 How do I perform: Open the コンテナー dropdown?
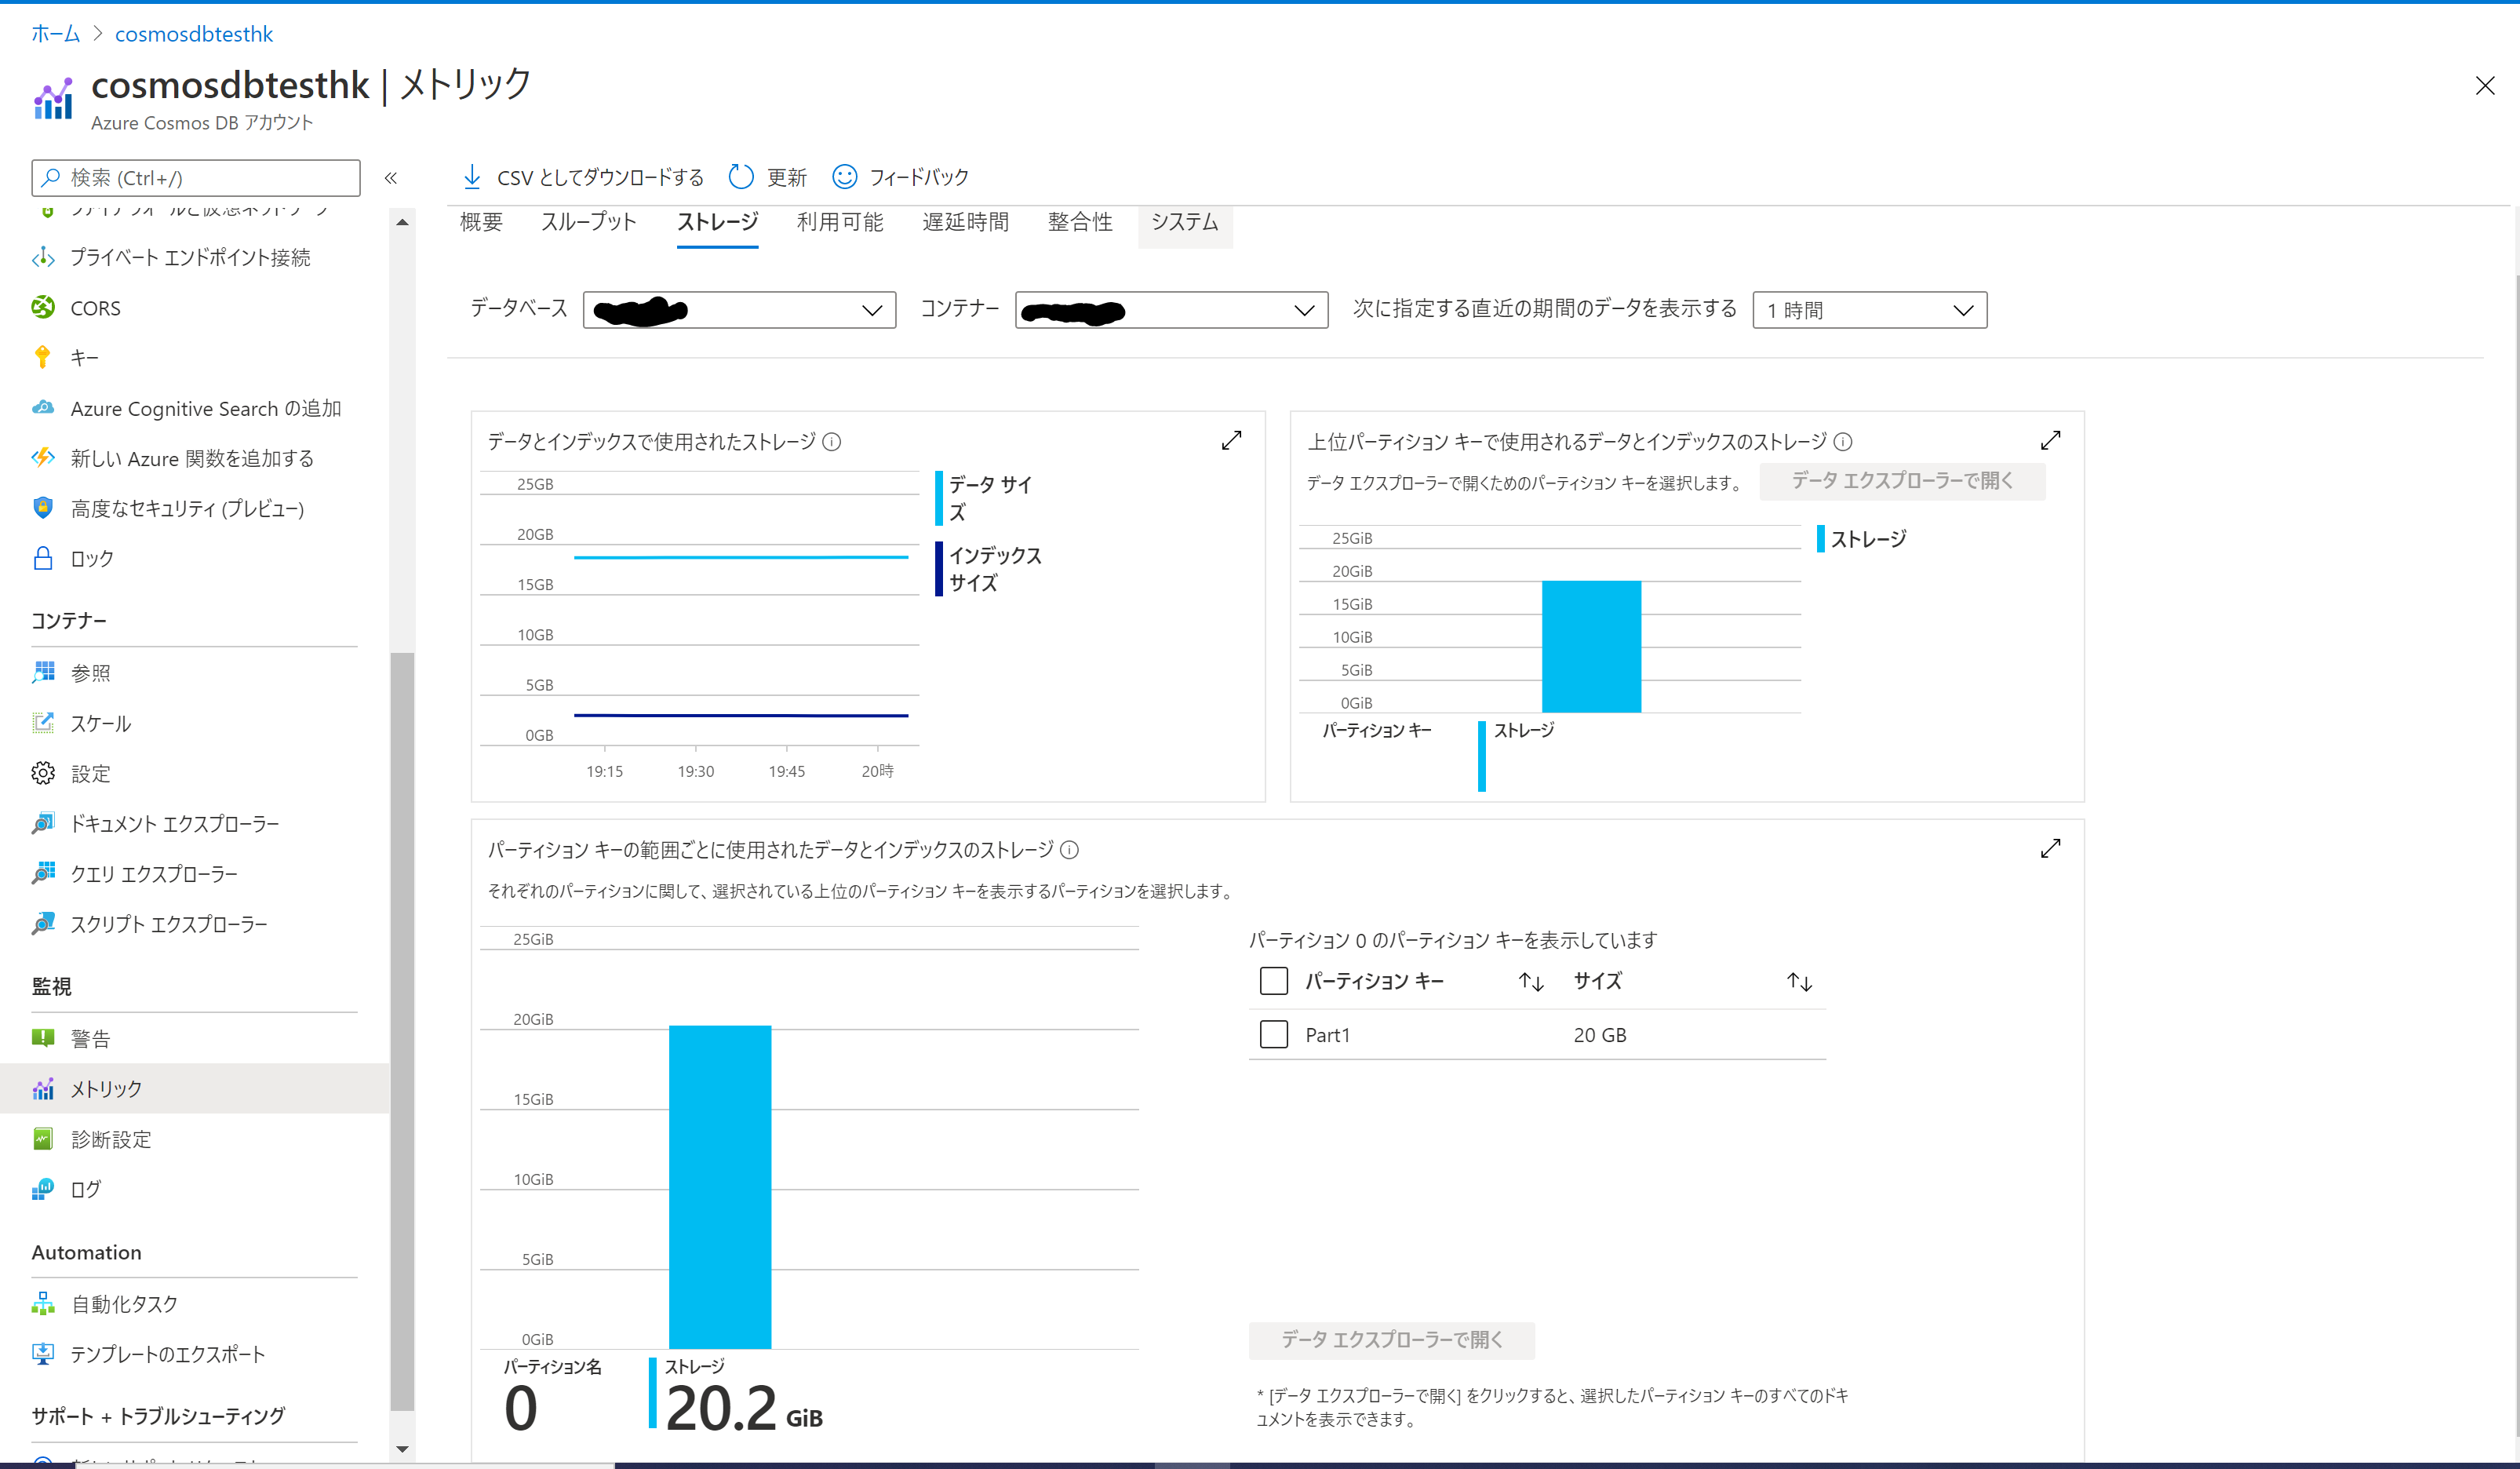1171,310
